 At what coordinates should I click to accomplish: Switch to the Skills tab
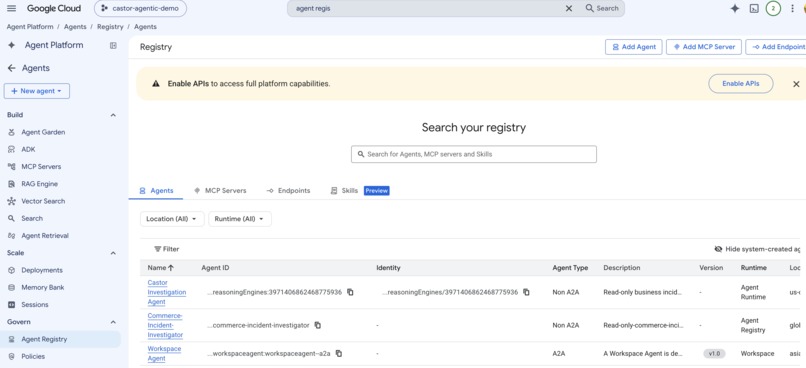359,191
